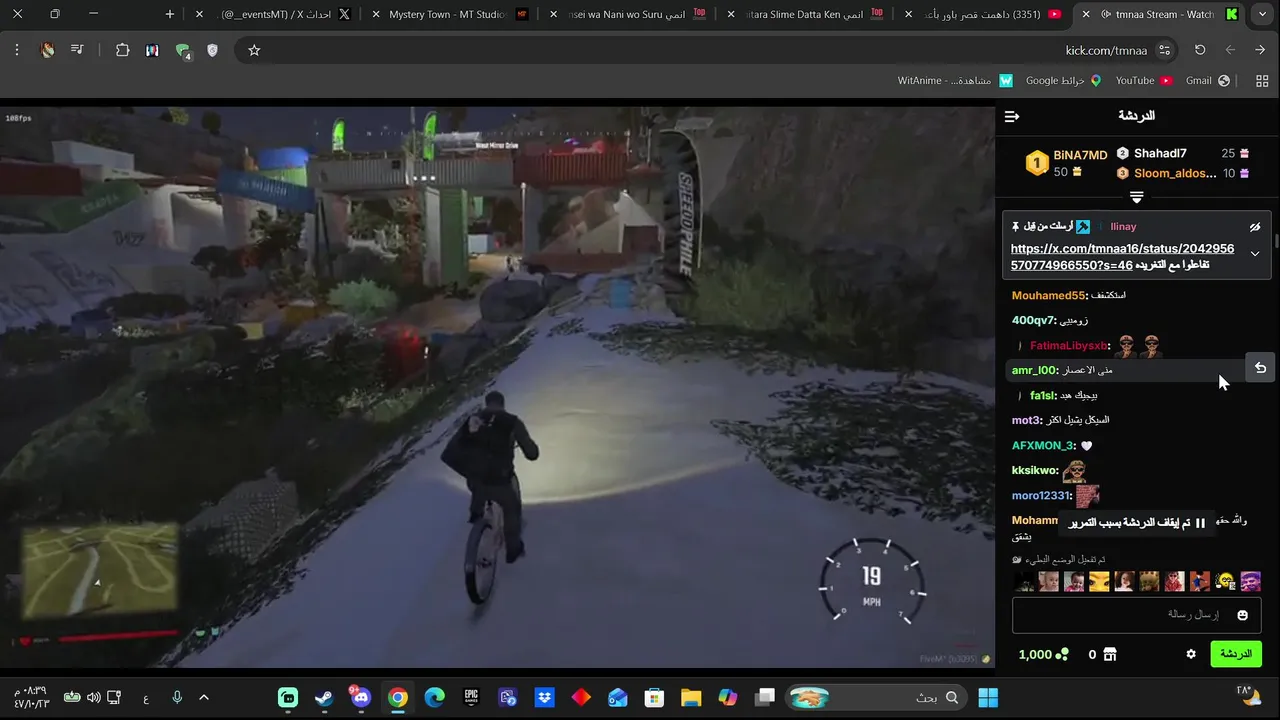Close the Mystery Town tab
The height and width of the screenshot is (720, 1280).
tap(376, 14)
